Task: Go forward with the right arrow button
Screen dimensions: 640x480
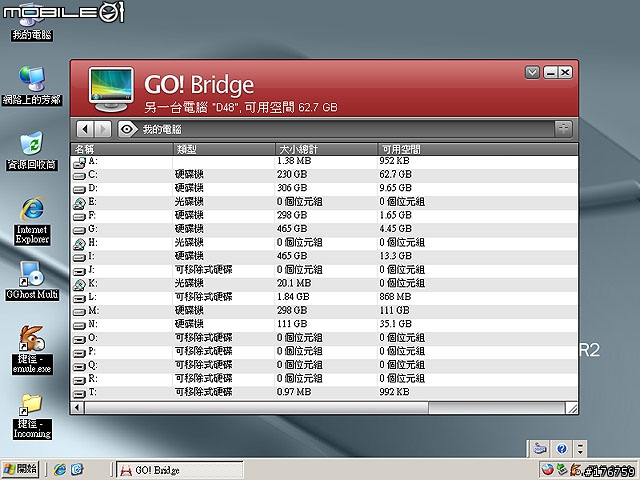Action: click(x=103, y=130)
